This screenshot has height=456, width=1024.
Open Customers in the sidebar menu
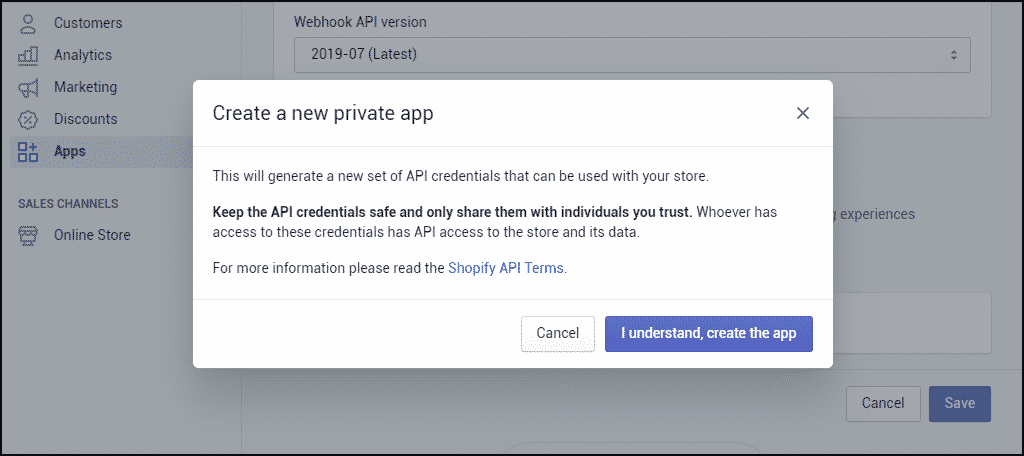click(x=88, y=23)
